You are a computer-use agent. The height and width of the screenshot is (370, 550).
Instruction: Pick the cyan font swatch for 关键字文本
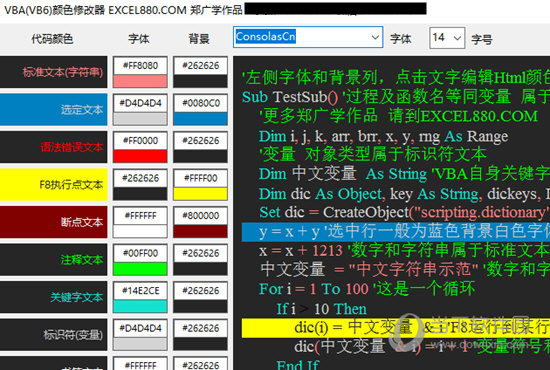(x=140, y=306)
